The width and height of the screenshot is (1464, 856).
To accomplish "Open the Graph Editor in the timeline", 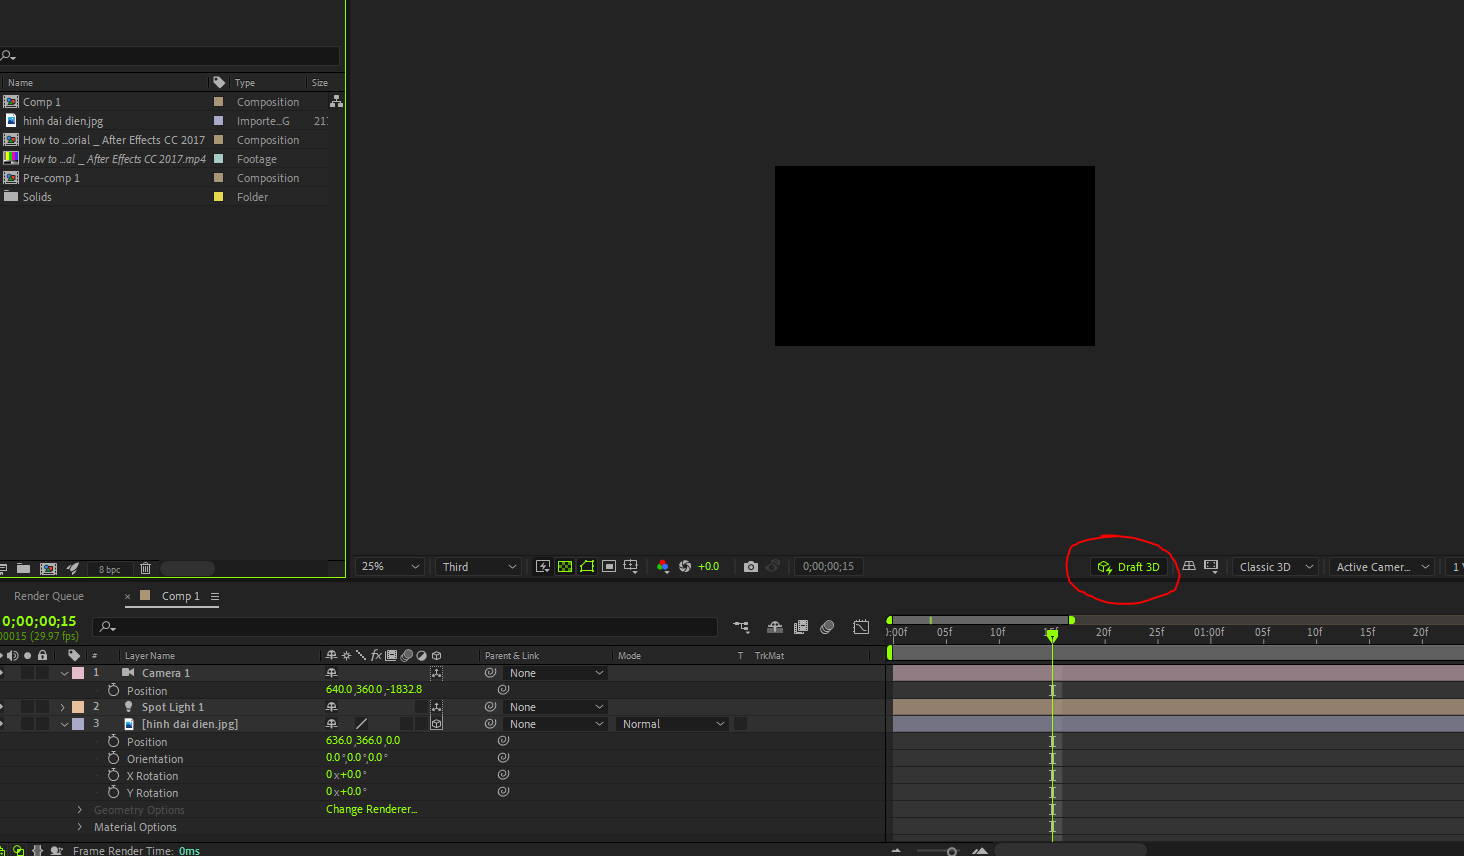I will (861, 626).
